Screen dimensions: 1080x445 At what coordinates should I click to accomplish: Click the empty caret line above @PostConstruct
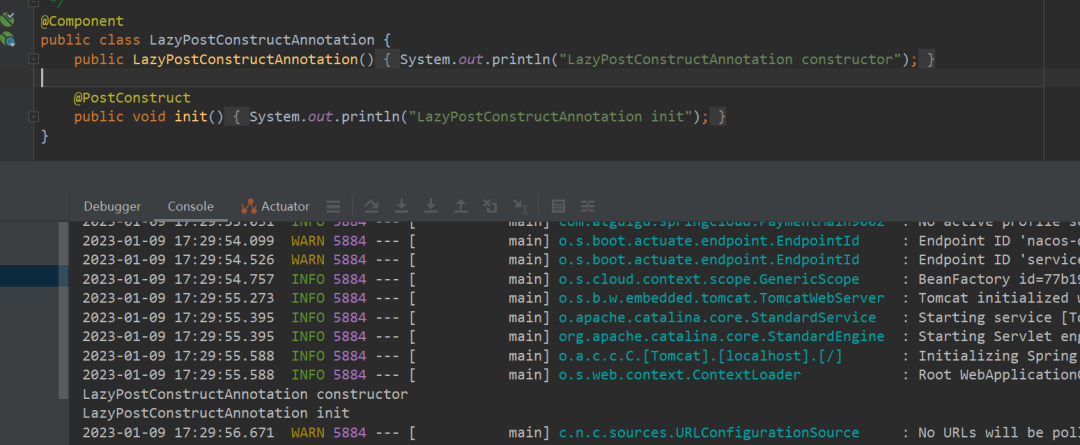tap(543, 79)
